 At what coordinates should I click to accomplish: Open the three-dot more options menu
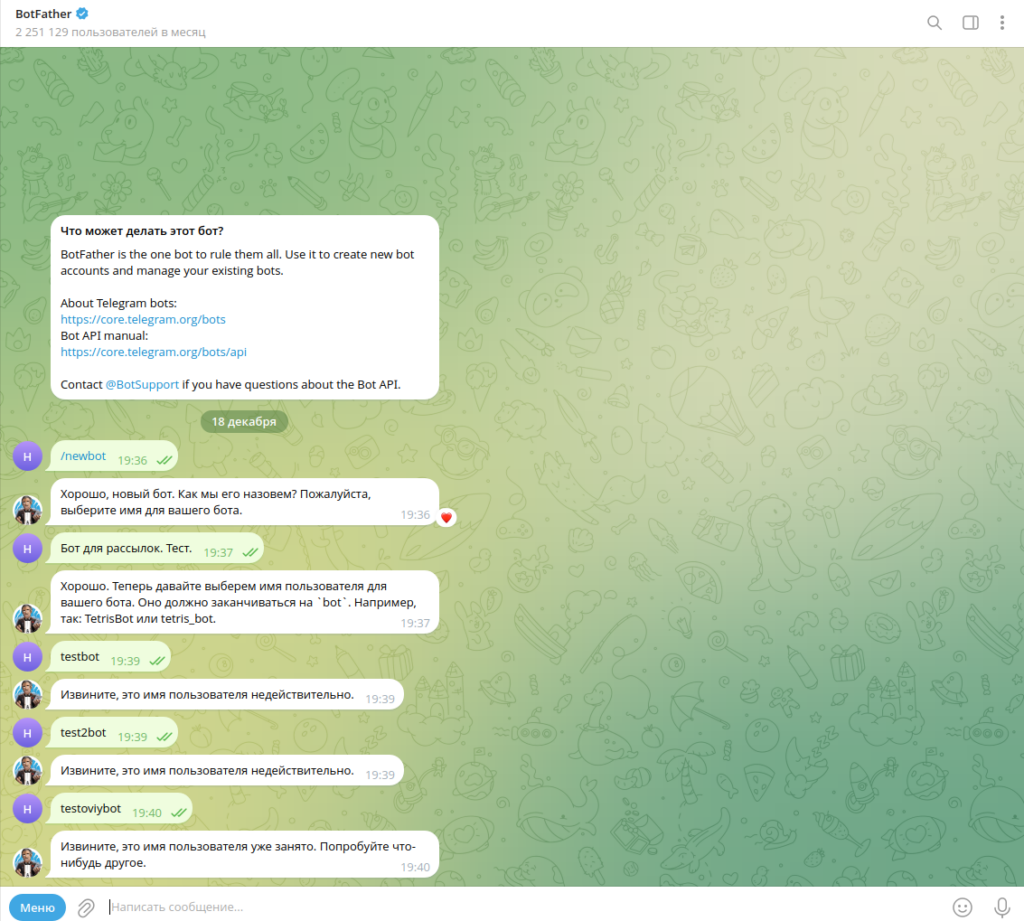click(x=1002, y=23)
